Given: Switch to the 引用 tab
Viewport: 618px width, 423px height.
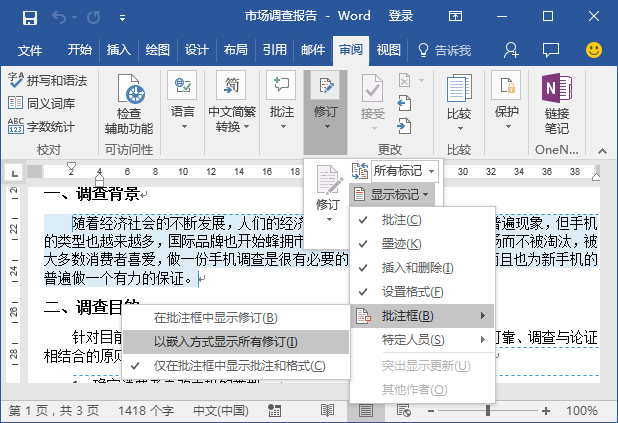Looking at the screenshot, I should point(274,50).
